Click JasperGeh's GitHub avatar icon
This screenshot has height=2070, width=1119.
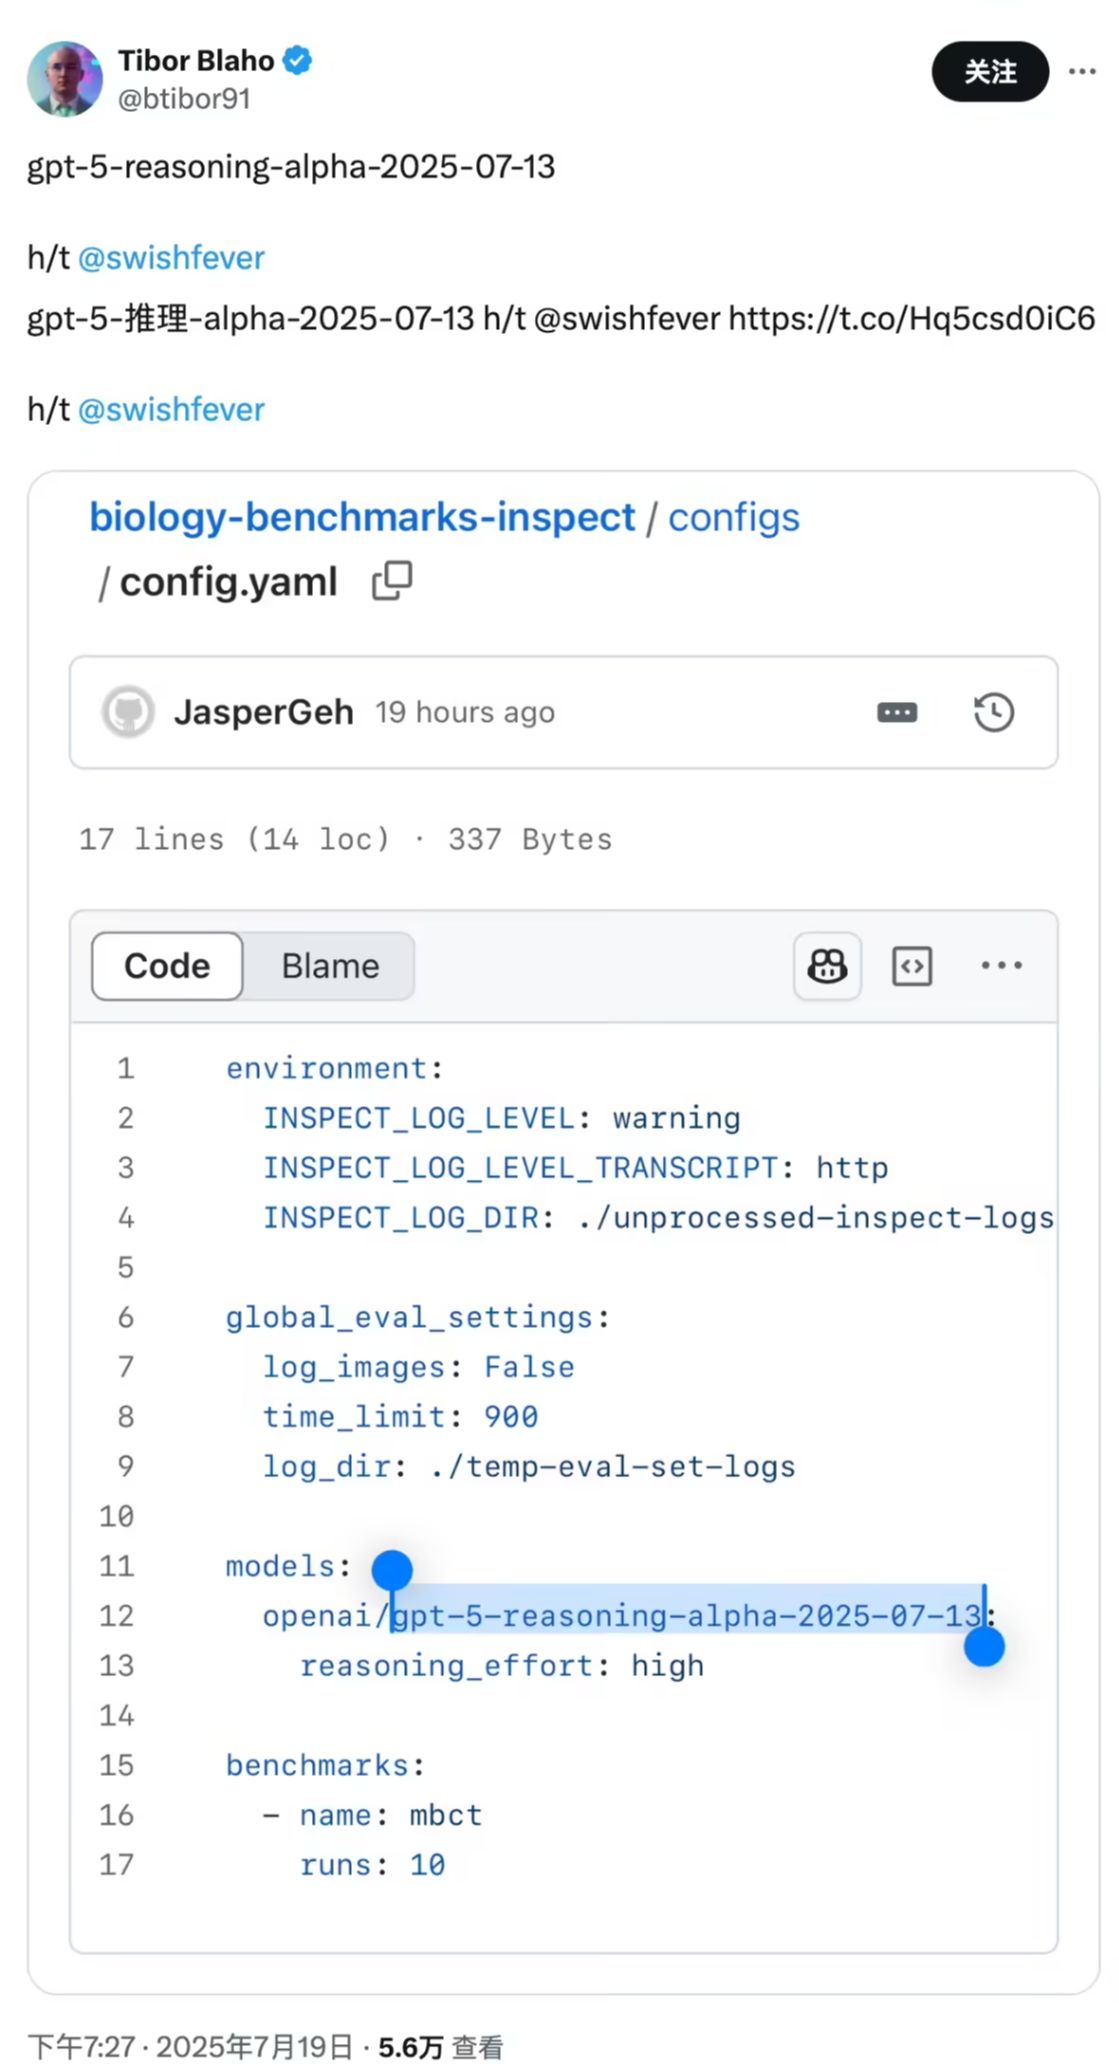[x=128, y=712]
